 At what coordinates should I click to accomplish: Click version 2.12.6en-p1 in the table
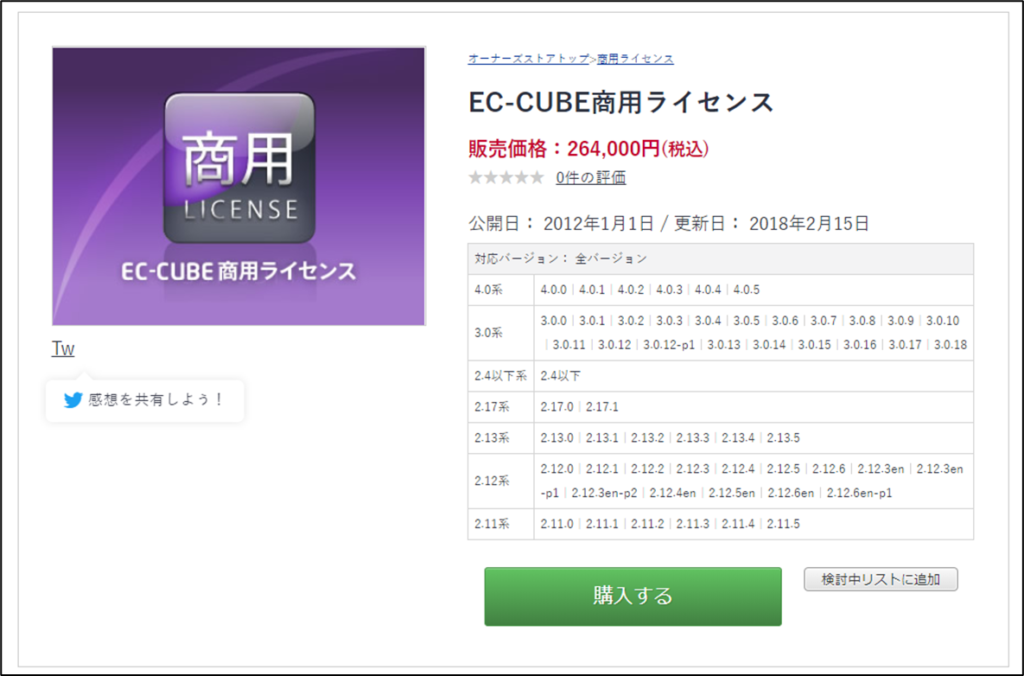(859, 492)
